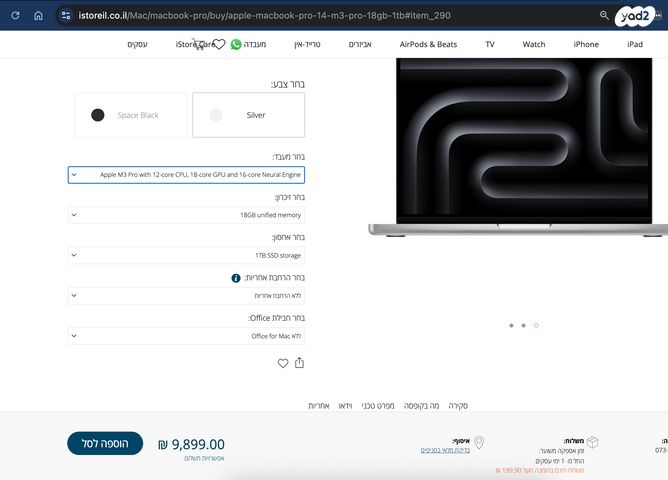Select the third highlighted carousel dot
668x480 pixels.
pos(536,325)
